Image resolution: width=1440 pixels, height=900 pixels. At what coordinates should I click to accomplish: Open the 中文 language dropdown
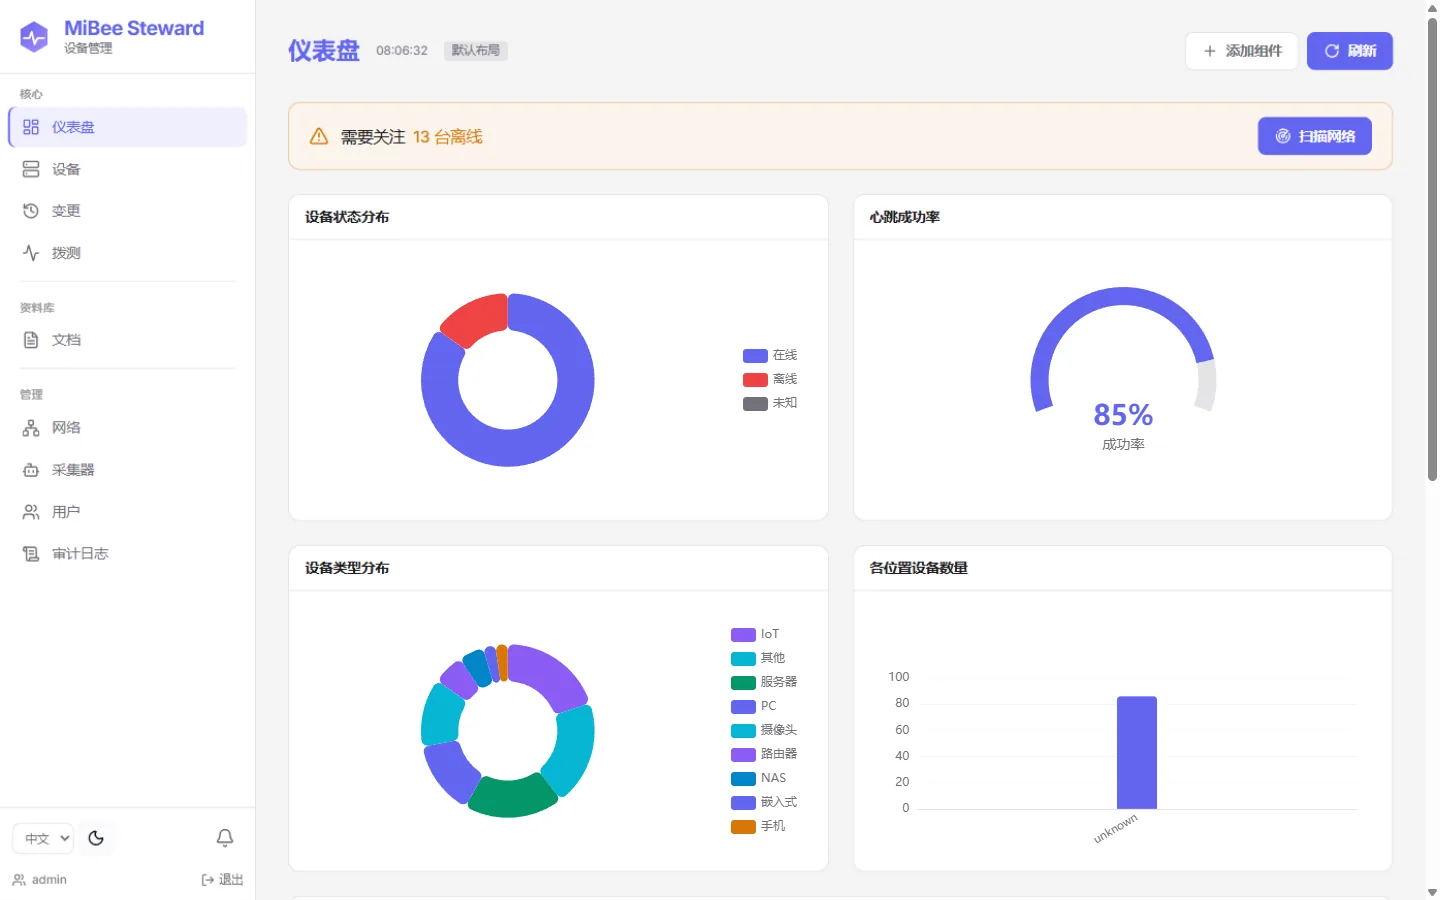[x=43, y=838]
